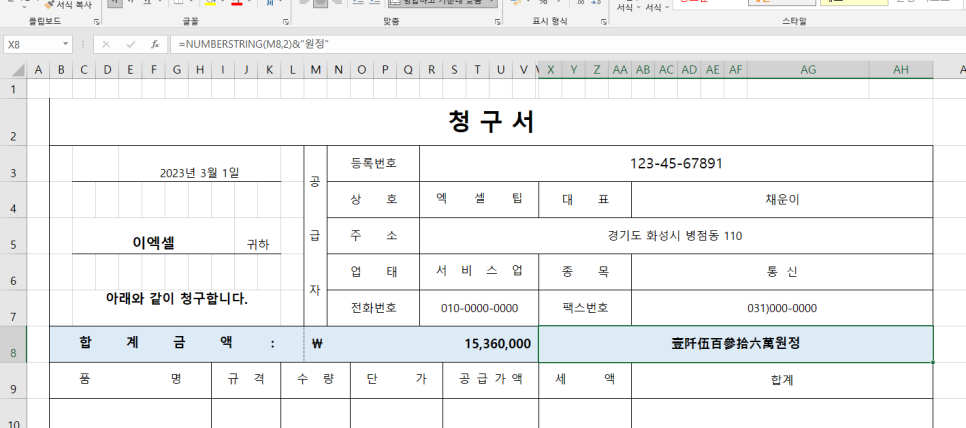Click the fax number 031)000-0000 cell
The height and width of the screenshot is (428, 966).
782,308
